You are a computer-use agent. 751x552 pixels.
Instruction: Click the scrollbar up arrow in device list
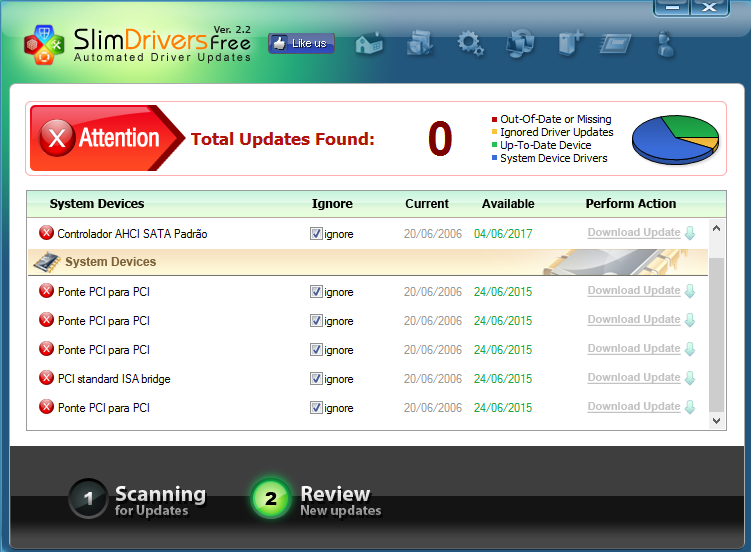tap(716, 229)
